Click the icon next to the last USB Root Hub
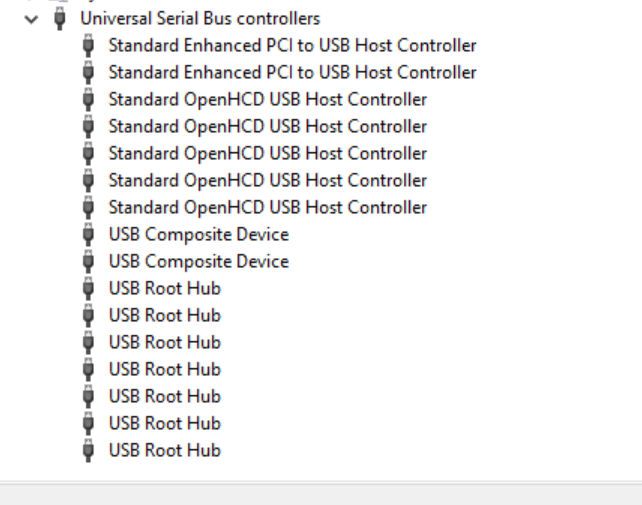Viewport: 642px width, 505px height. pos(88,450)
